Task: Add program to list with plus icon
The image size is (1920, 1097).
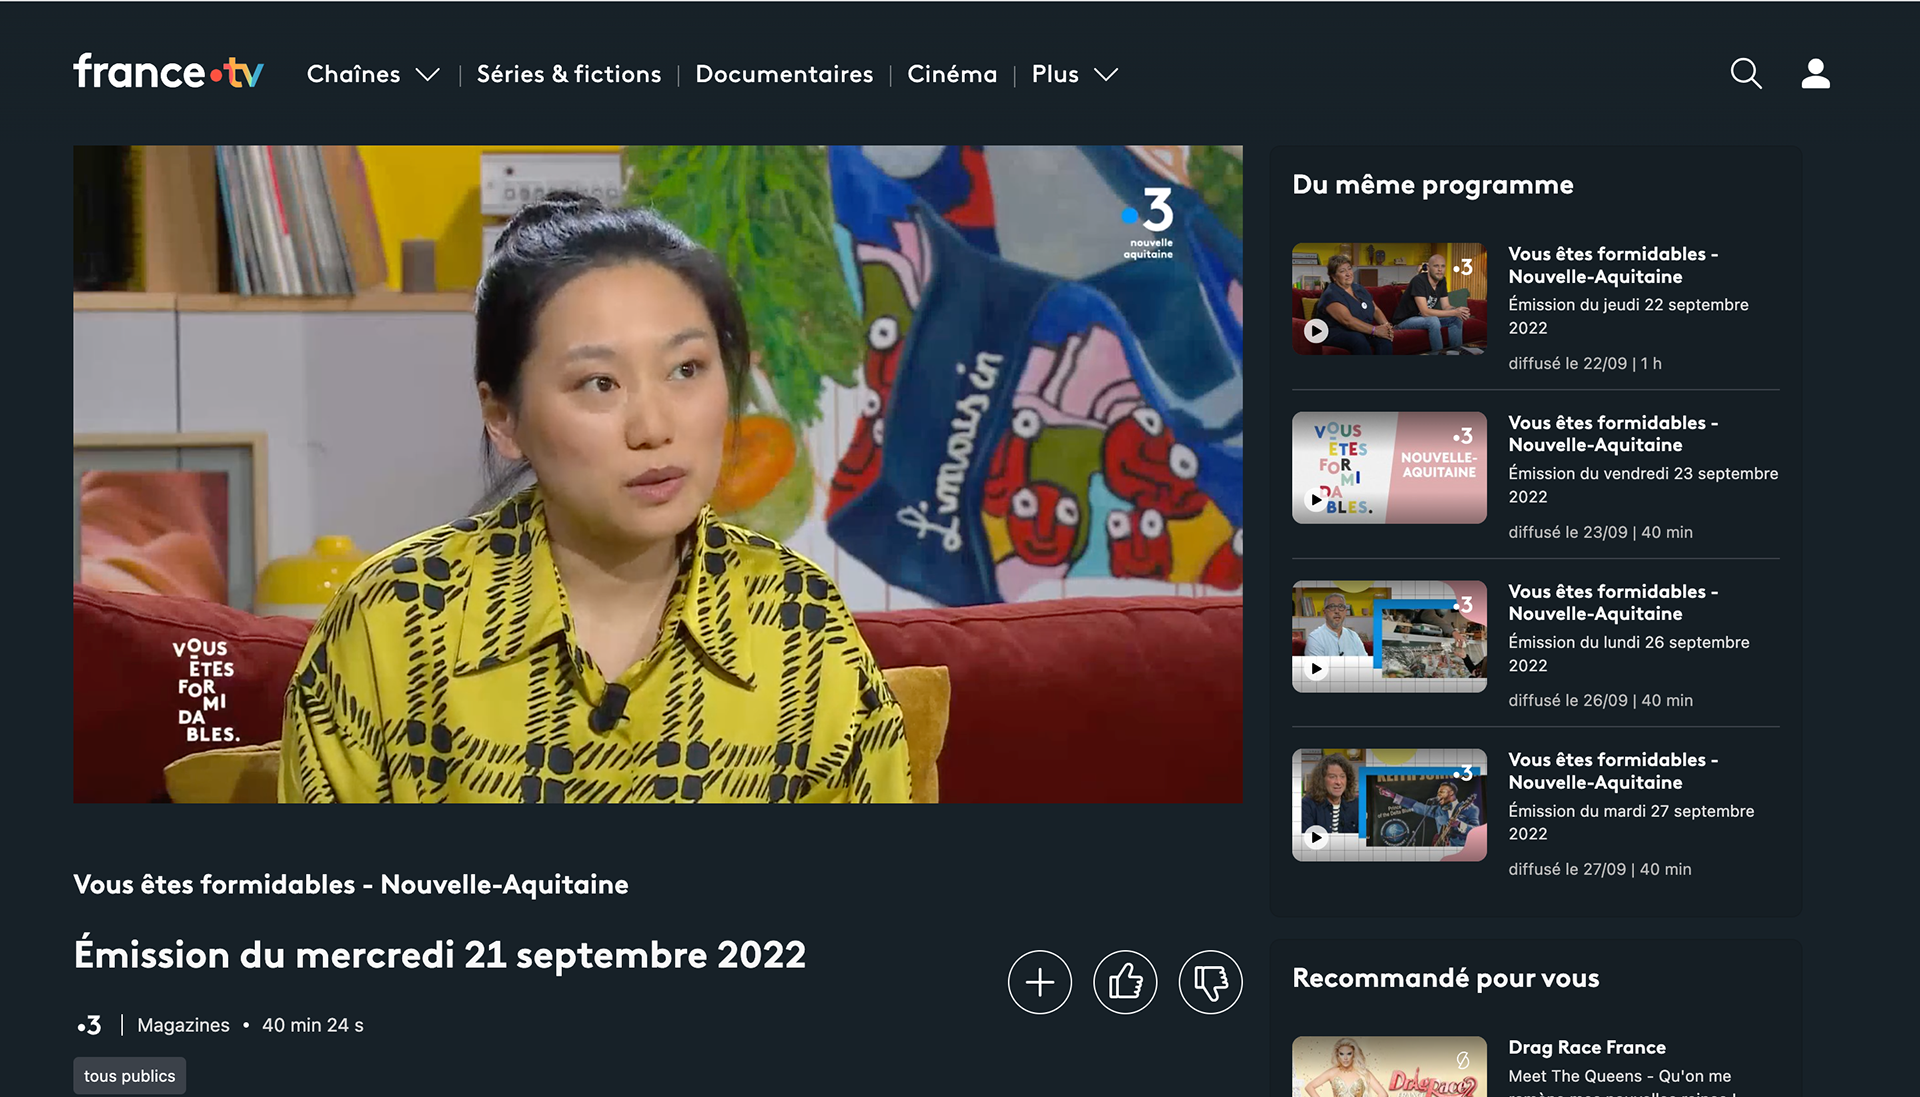Action: tap(1039, 982)
